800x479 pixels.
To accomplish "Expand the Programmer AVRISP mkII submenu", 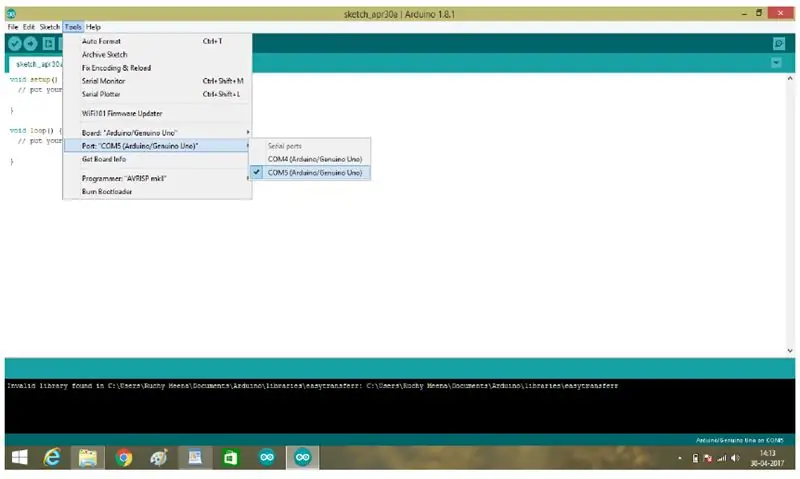I will (x=157, y=179).
